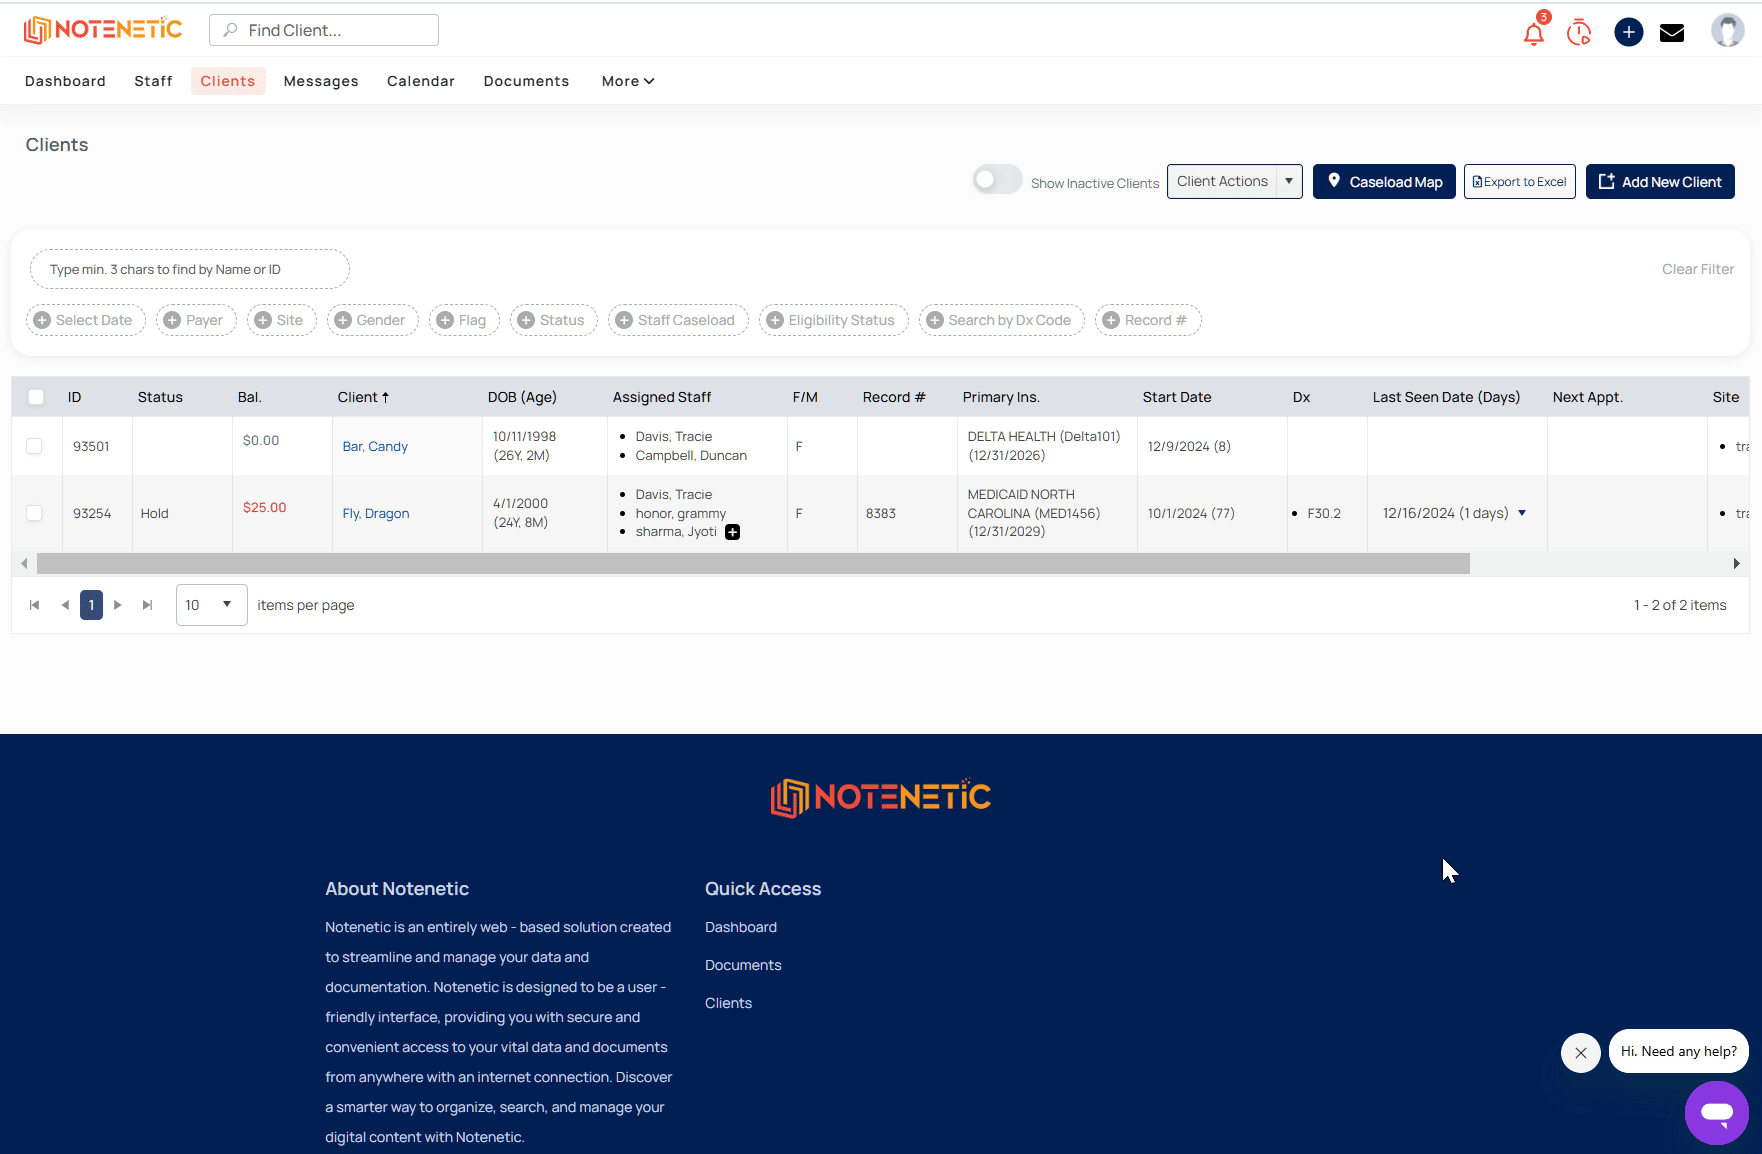Click the plus icon on Status filter

(x=526, y=320)
